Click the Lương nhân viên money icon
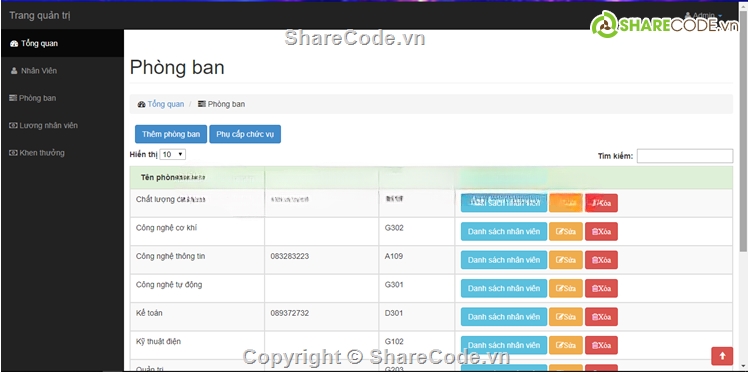Image resolution: width=750 pixels, height=375 pixels. point(13,126)
